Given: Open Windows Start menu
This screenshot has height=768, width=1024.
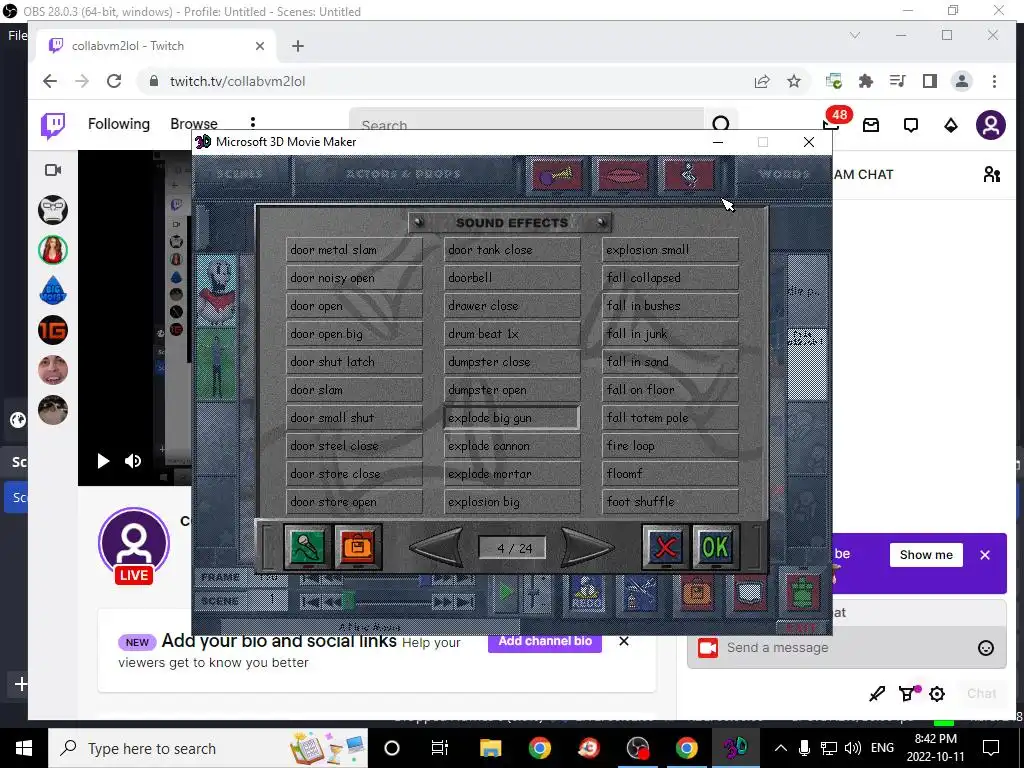Looking at the screenshot, I should 24,748.
